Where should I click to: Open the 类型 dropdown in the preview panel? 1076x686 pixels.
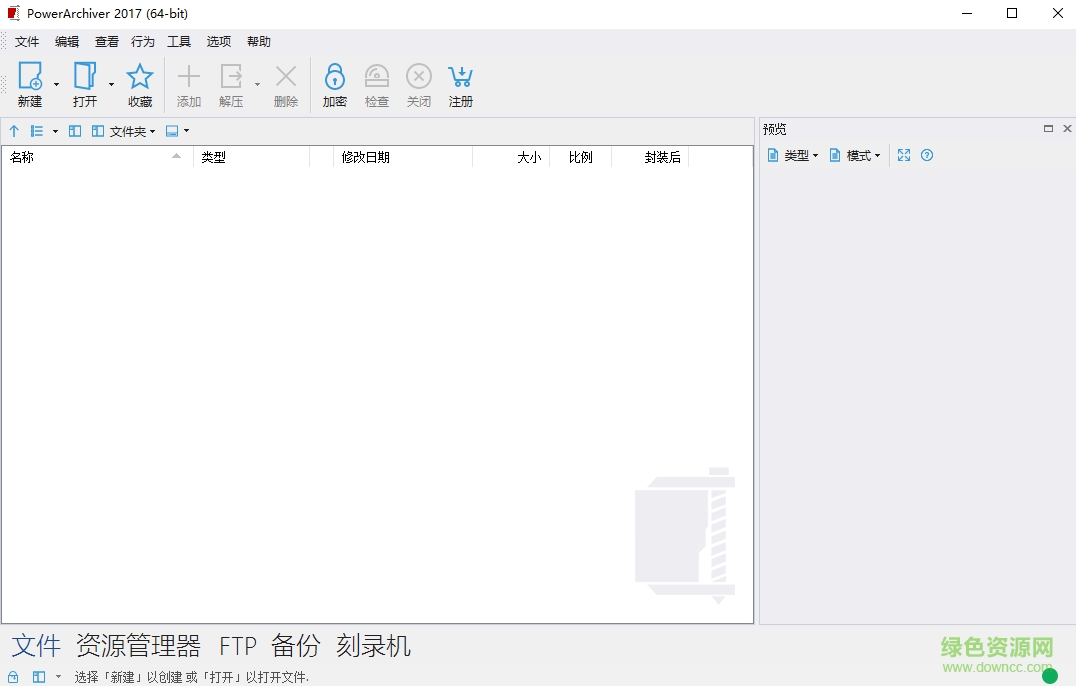click(x=793, y=155)
